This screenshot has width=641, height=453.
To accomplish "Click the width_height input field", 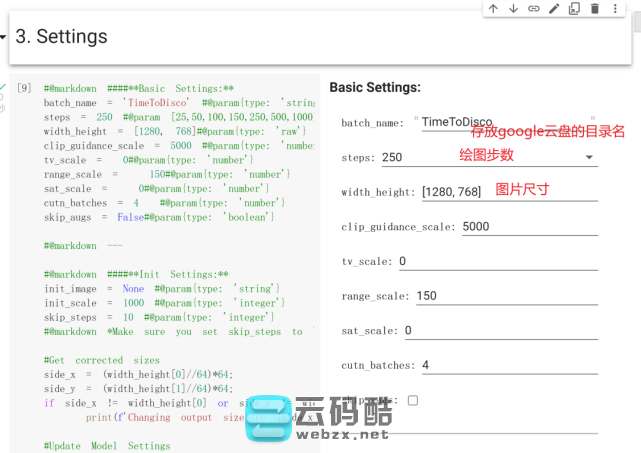I will pyautogui.click(x=509, y=192).
